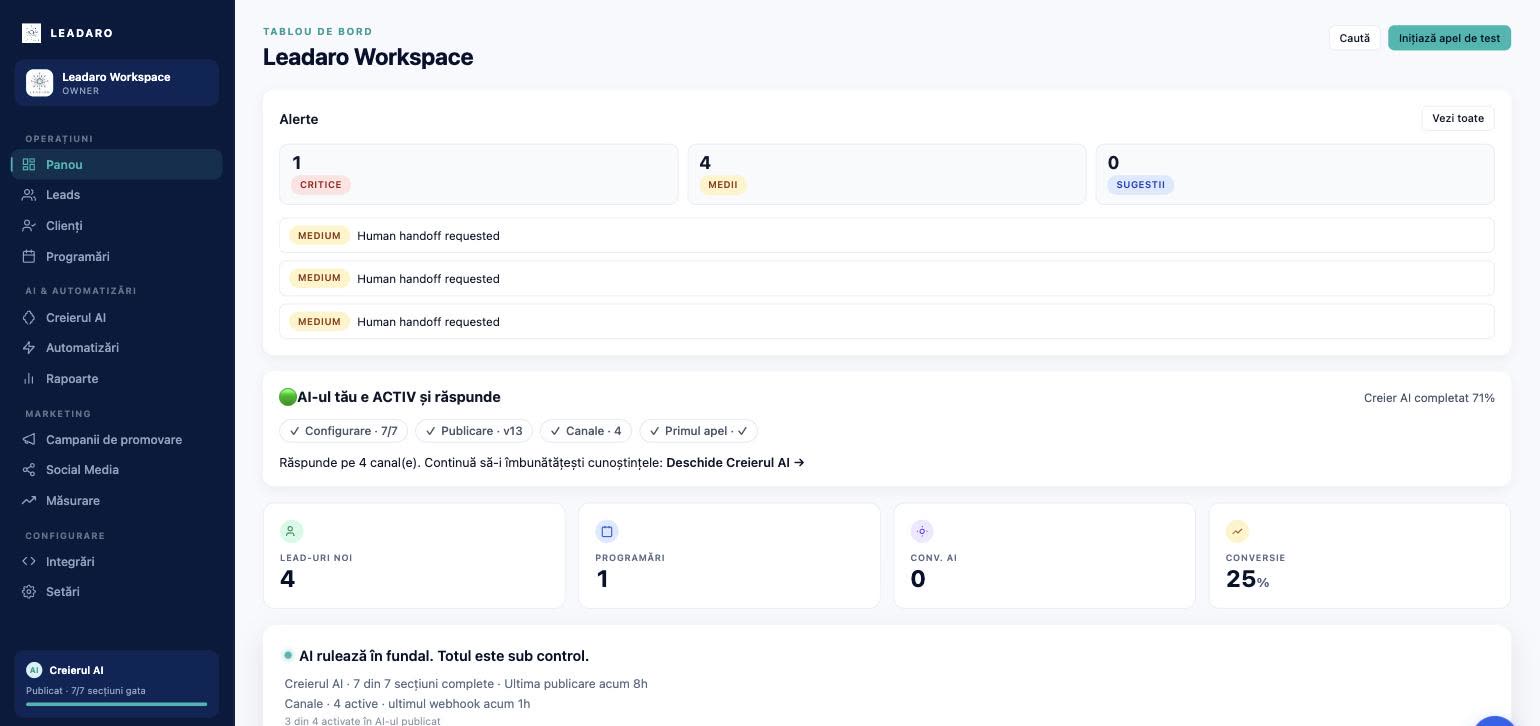Click the purple icon on Conv. AI card

point(922,531)
